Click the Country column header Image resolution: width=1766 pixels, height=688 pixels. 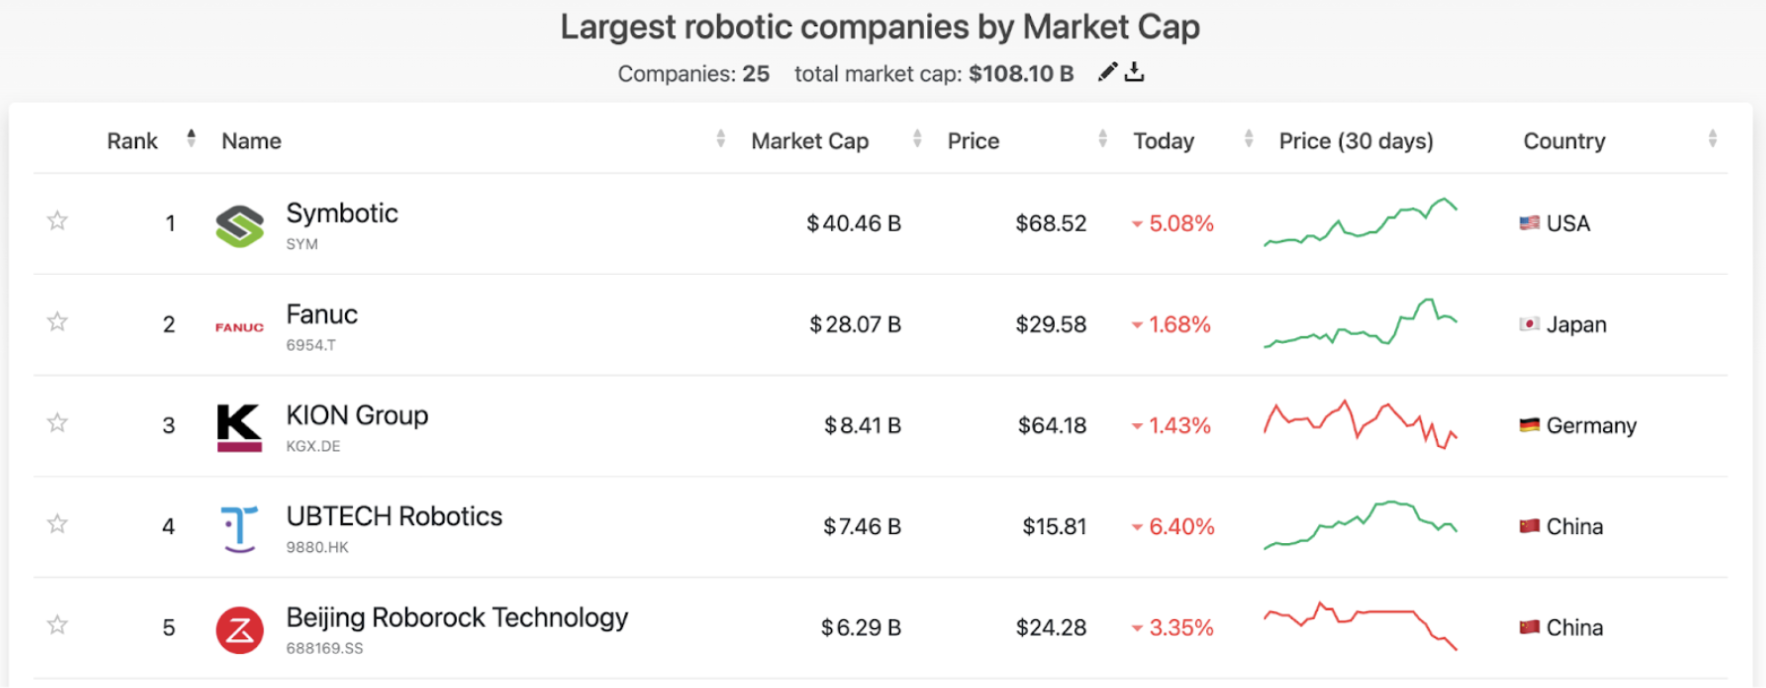click(x=1564, y=141)
